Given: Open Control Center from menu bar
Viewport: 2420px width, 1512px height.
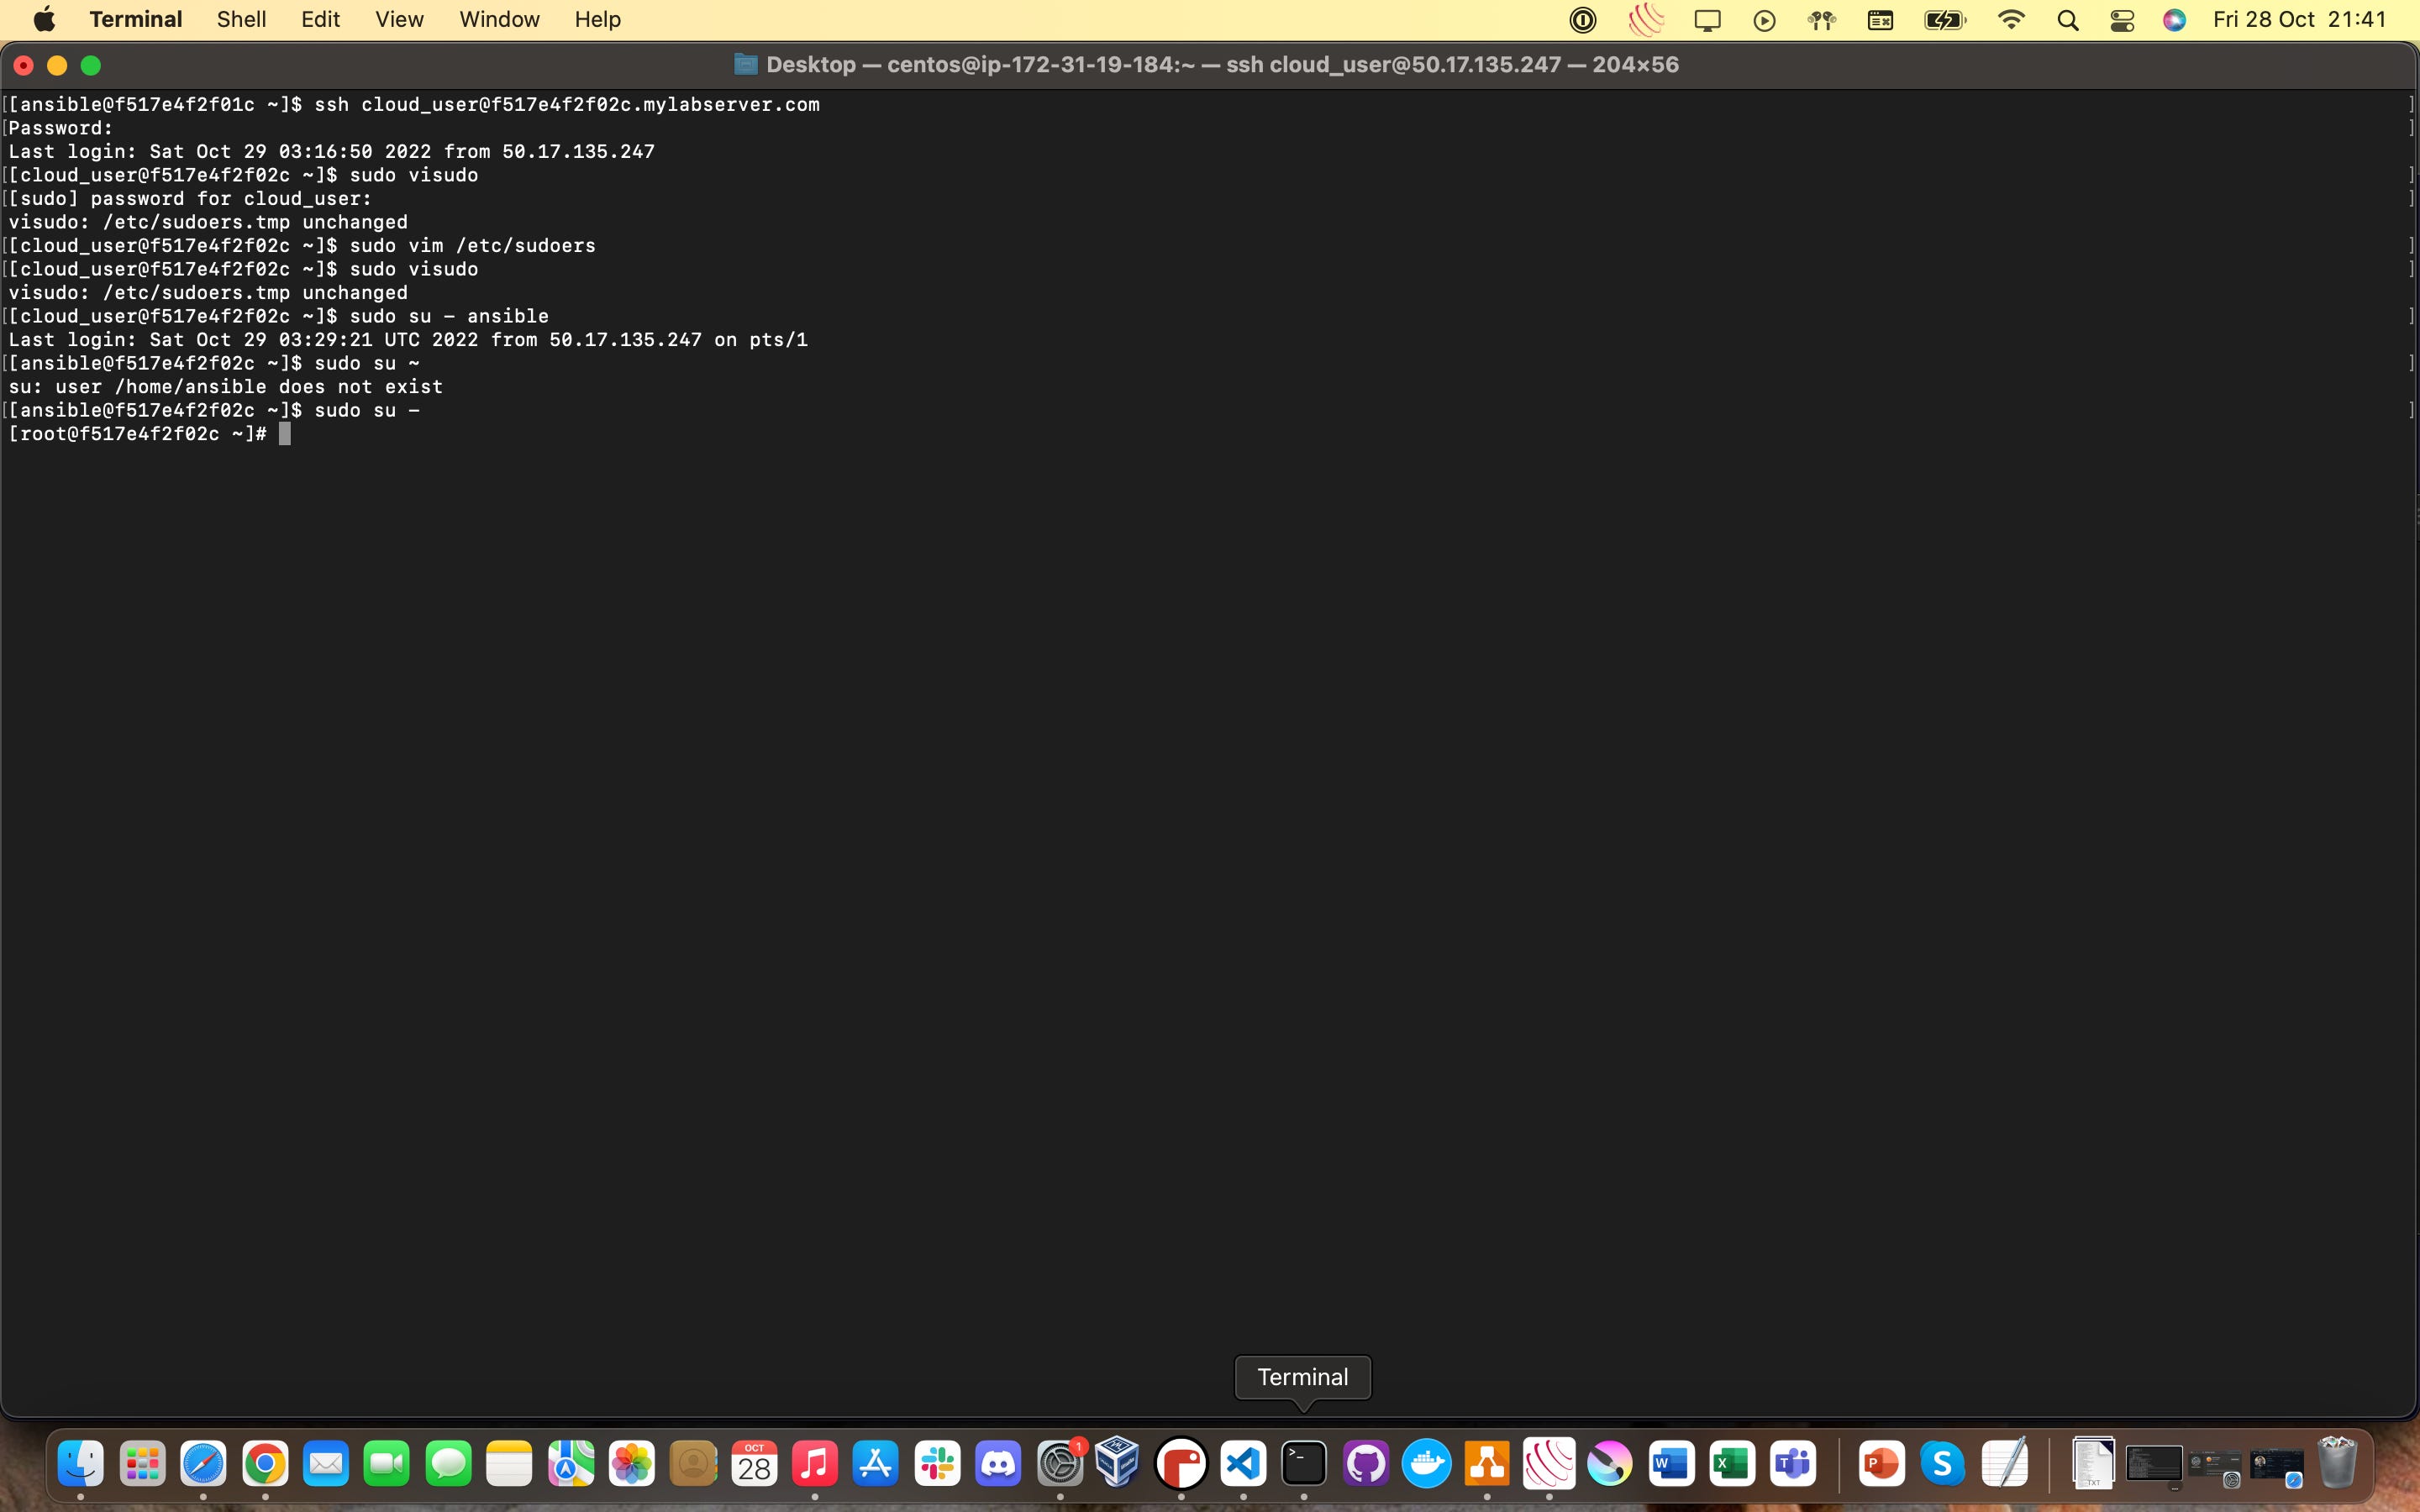Looking at the screenshot, I should tap(2122, 20).
